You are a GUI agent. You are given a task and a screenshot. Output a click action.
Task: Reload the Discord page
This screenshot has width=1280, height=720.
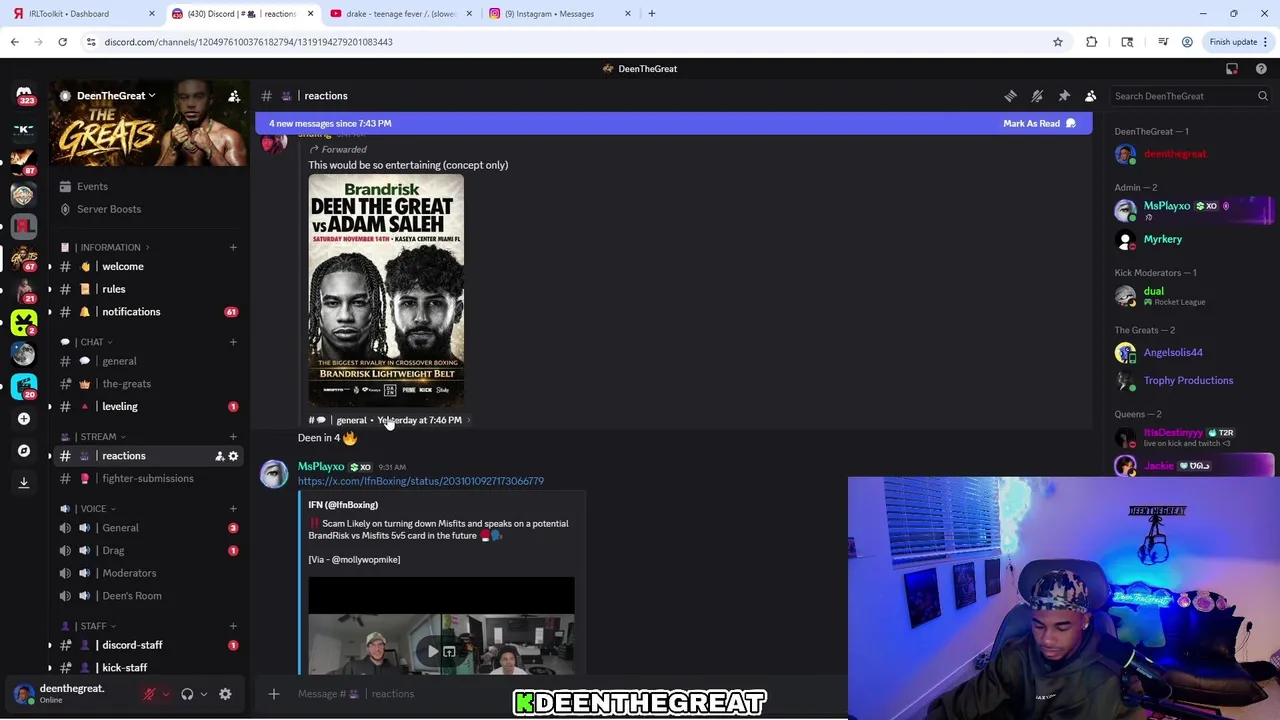[x=62, y=42]
